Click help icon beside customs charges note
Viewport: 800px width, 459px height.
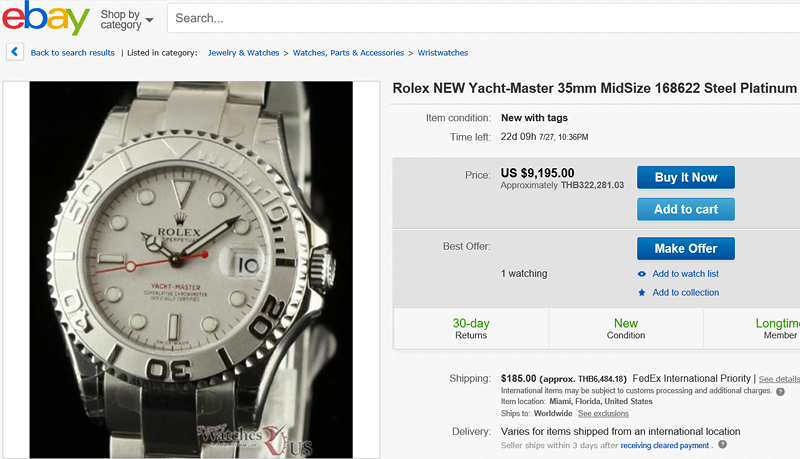click(x=780, y=391)
